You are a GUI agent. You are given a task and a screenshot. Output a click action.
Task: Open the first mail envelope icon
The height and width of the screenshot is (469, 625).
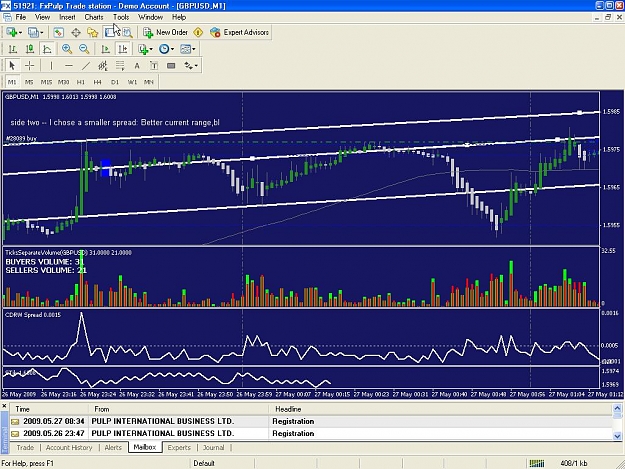click(x=15, y=422)
